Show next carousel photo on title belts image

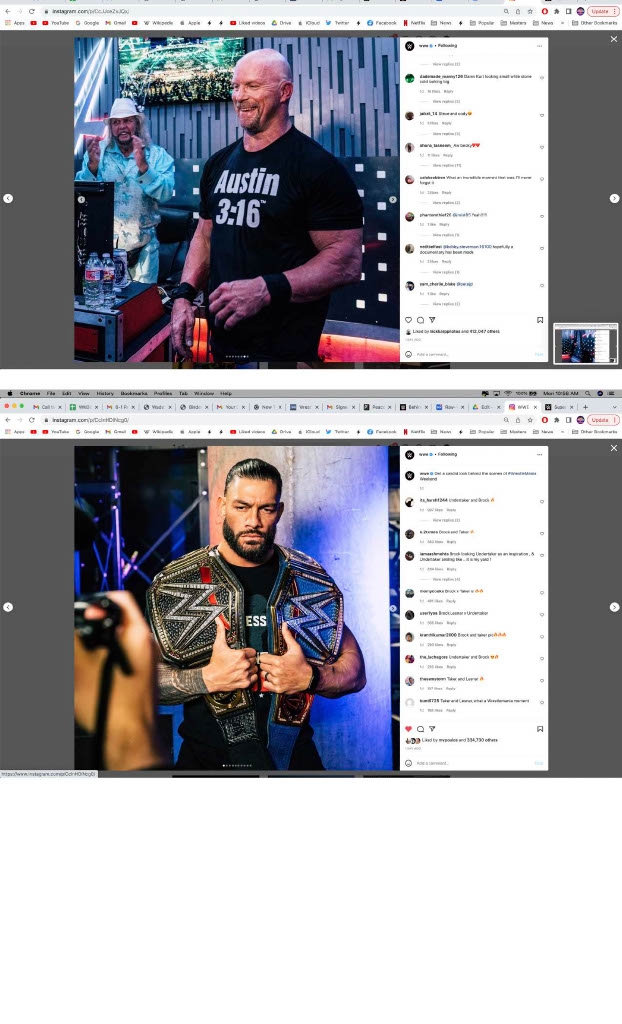[x=393, y=608]
